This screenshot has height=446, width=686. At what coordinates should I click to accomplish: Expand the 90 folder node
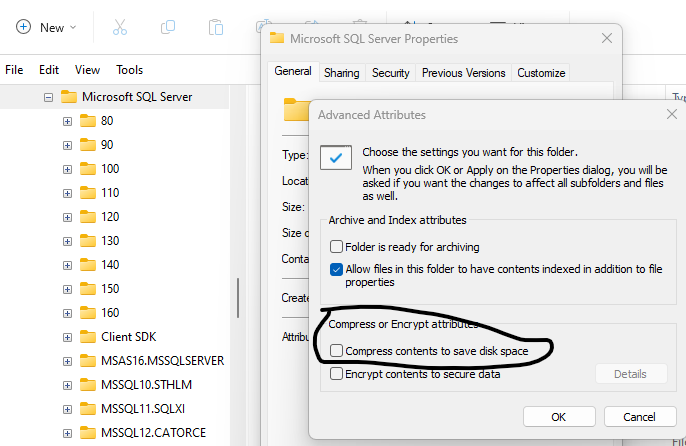[67, 145]
